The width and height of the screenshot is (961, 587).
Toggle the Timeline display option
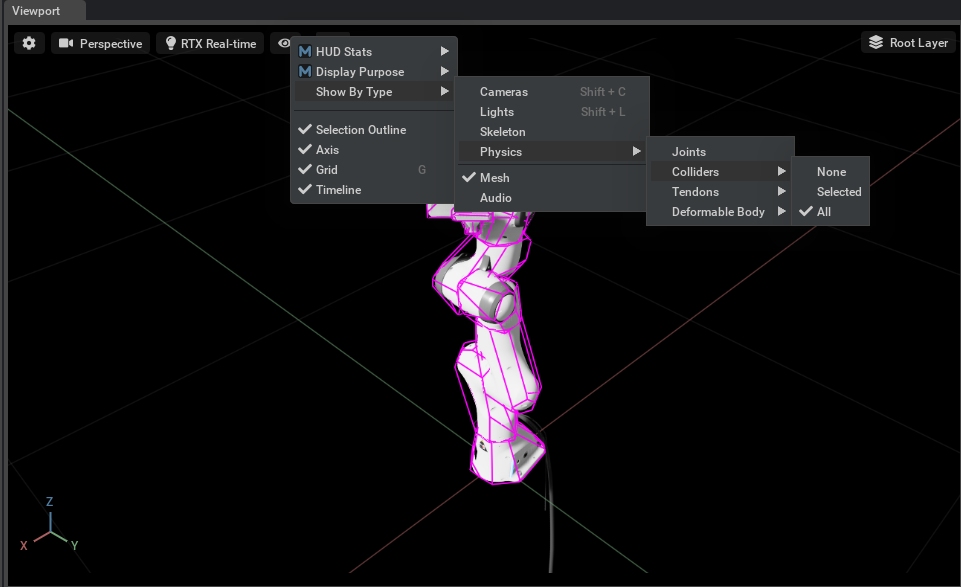[338, 190]
